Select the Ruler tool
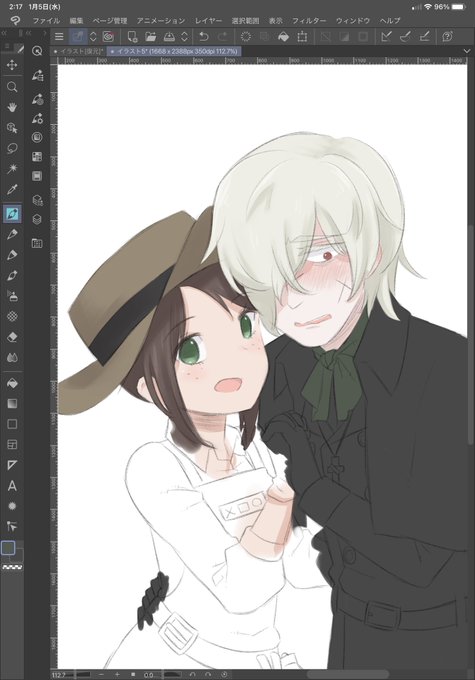The height and width of the screenshot is (680, 475). 12,465
